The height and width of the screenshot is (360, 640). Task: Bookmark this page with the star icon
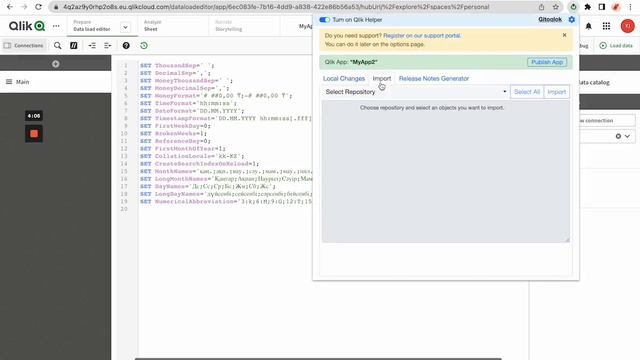(556, 7)
